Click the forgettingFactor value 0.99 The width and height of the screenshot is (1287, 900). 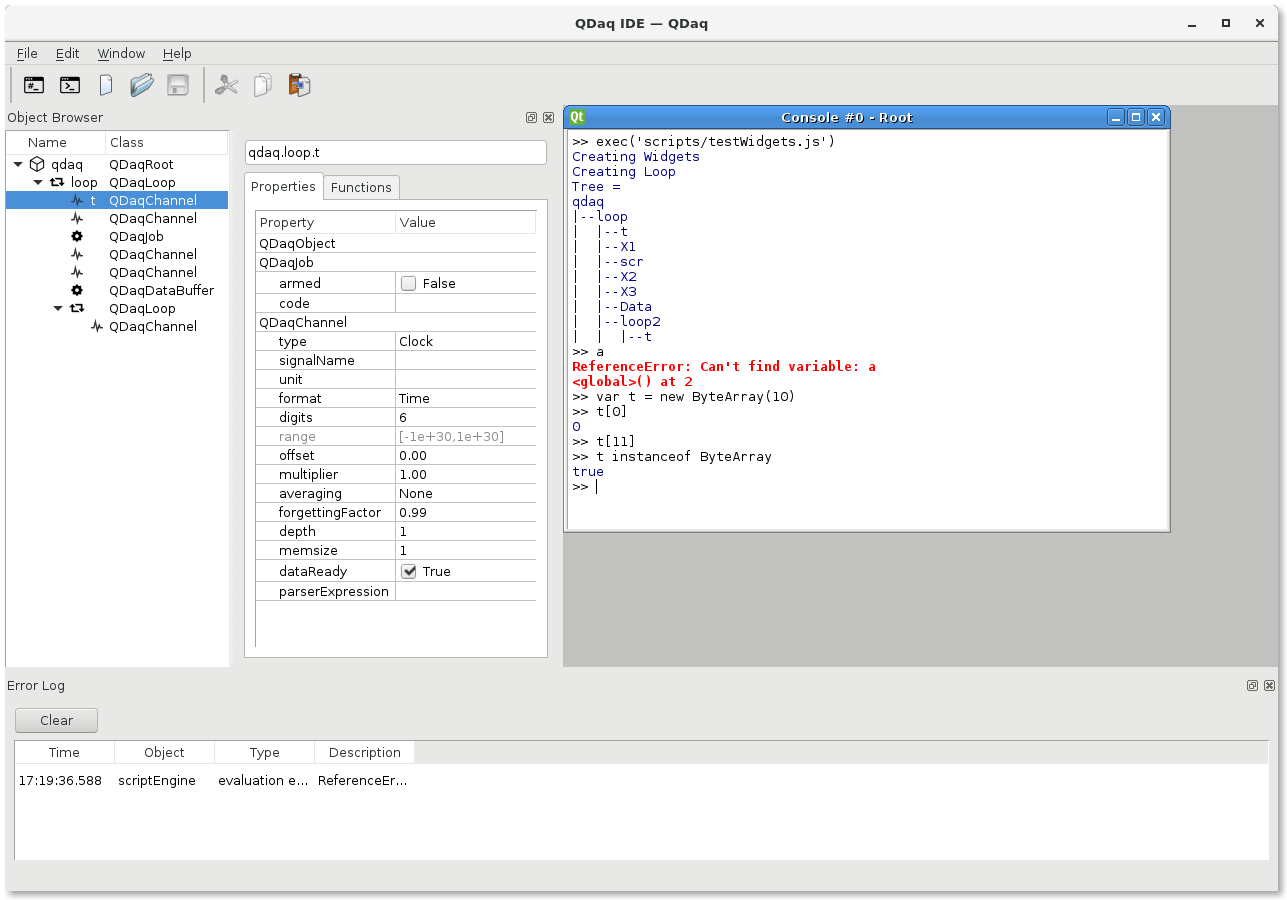coord(466,512)
